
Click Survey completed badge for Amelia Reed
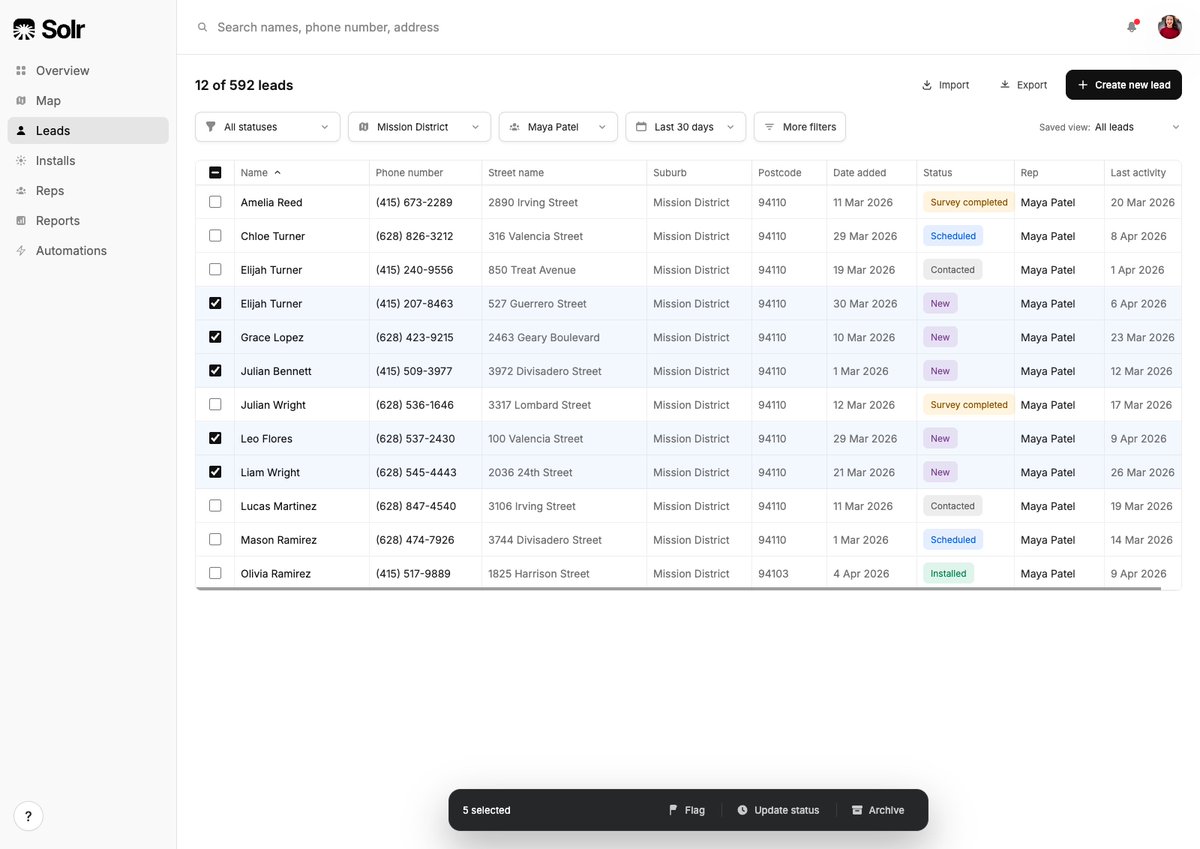point(969,202)
